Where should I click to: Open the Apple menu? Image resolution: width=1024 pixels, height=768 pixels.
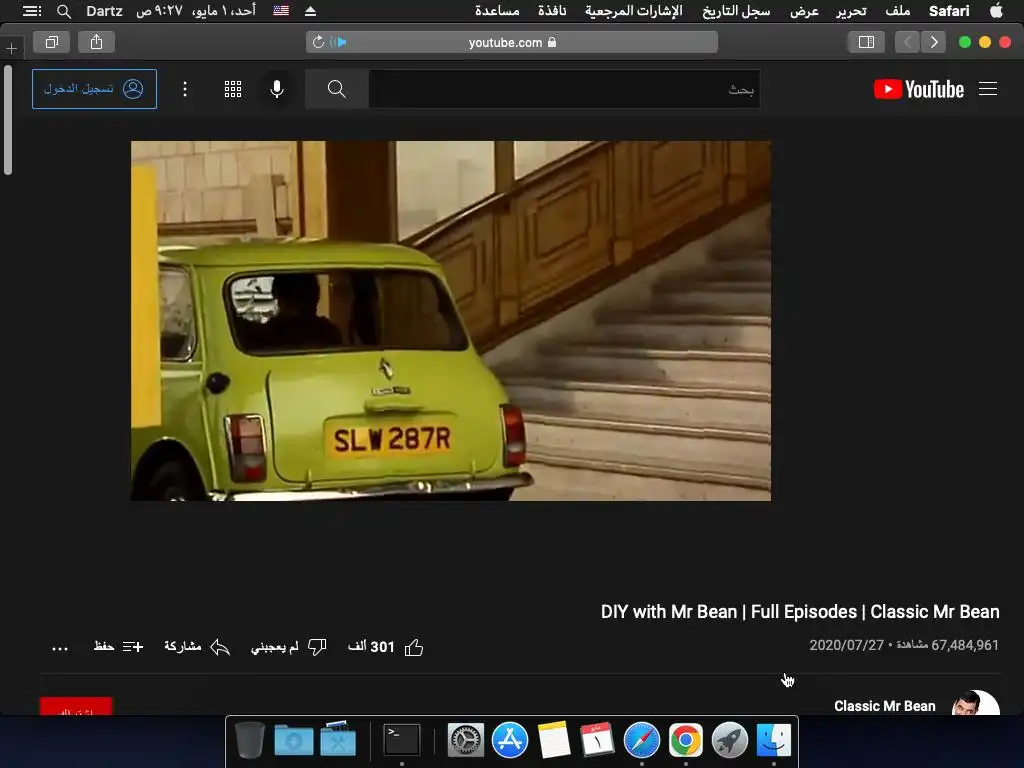[x=997, y=10]
